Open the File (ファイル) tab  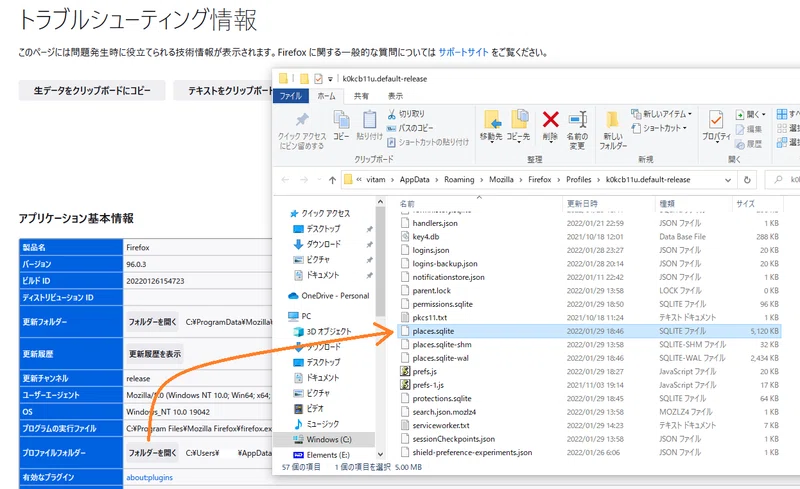[x=291, y=96]
